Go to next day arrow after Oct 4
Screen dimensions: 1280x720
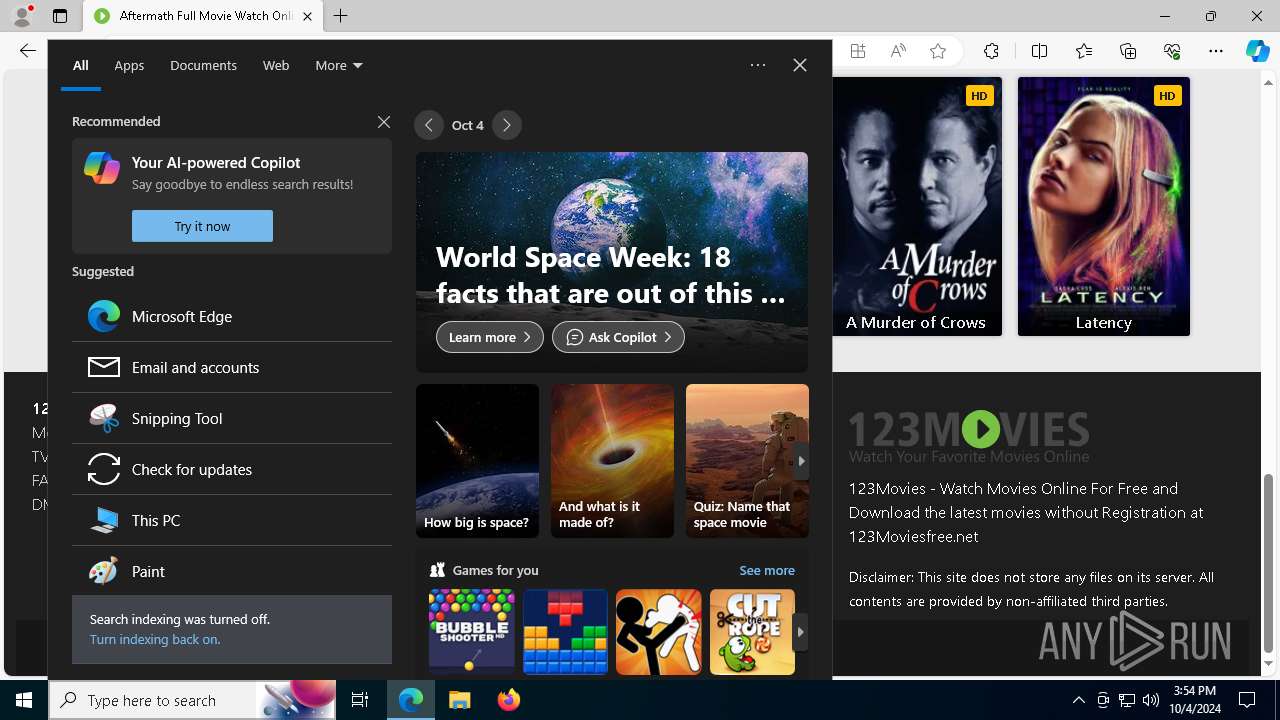(507, 125)
